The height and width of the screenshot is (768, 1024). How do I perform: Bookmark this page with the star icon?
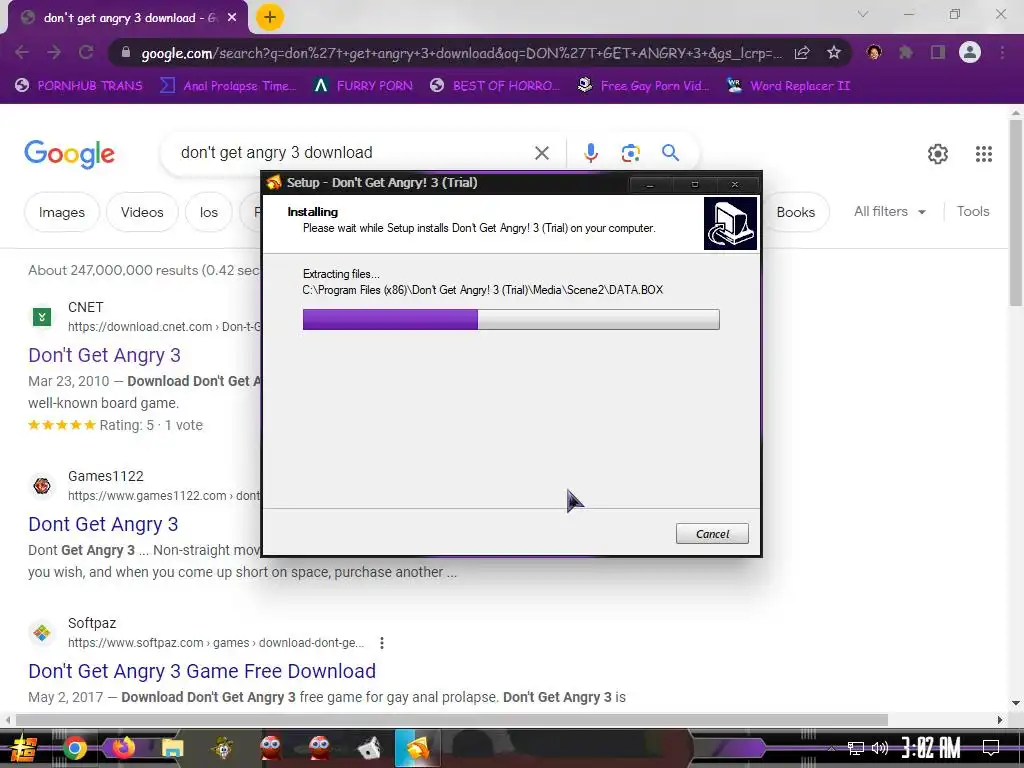click(x=833, y=52)
